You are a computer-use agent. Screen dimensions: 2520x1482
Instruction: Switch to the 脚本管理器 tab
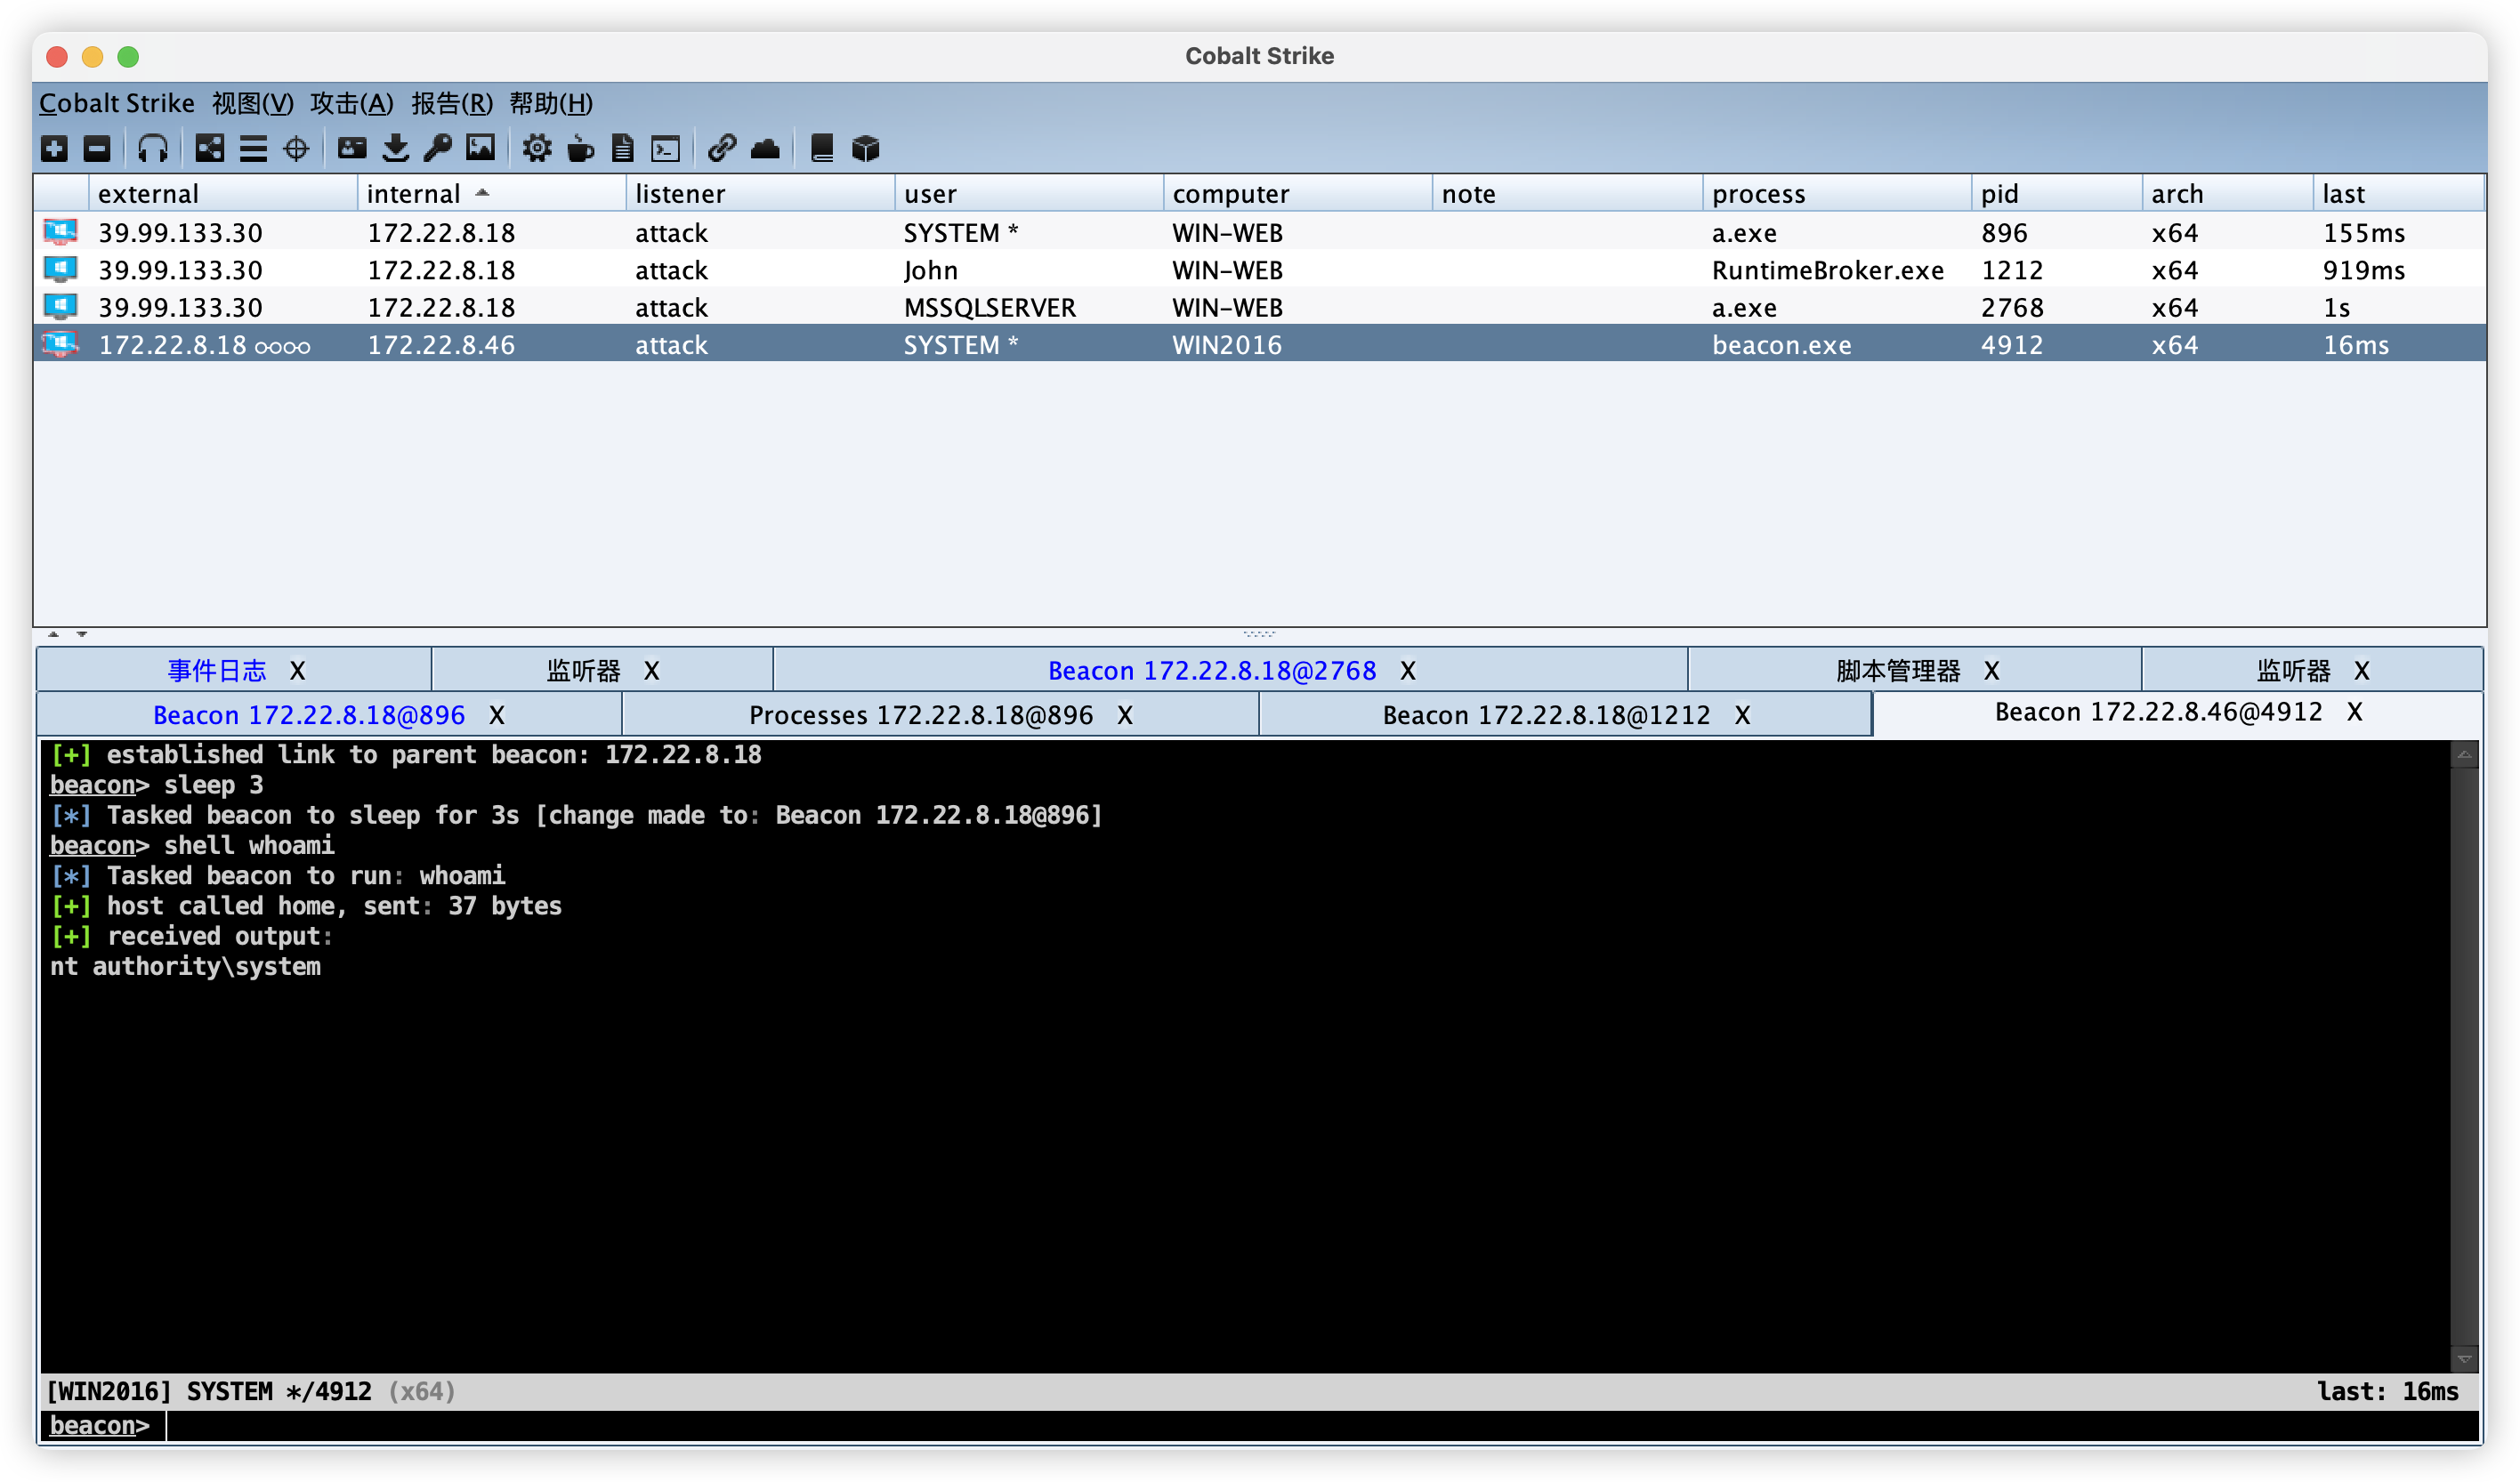[x=1898, y=671]
